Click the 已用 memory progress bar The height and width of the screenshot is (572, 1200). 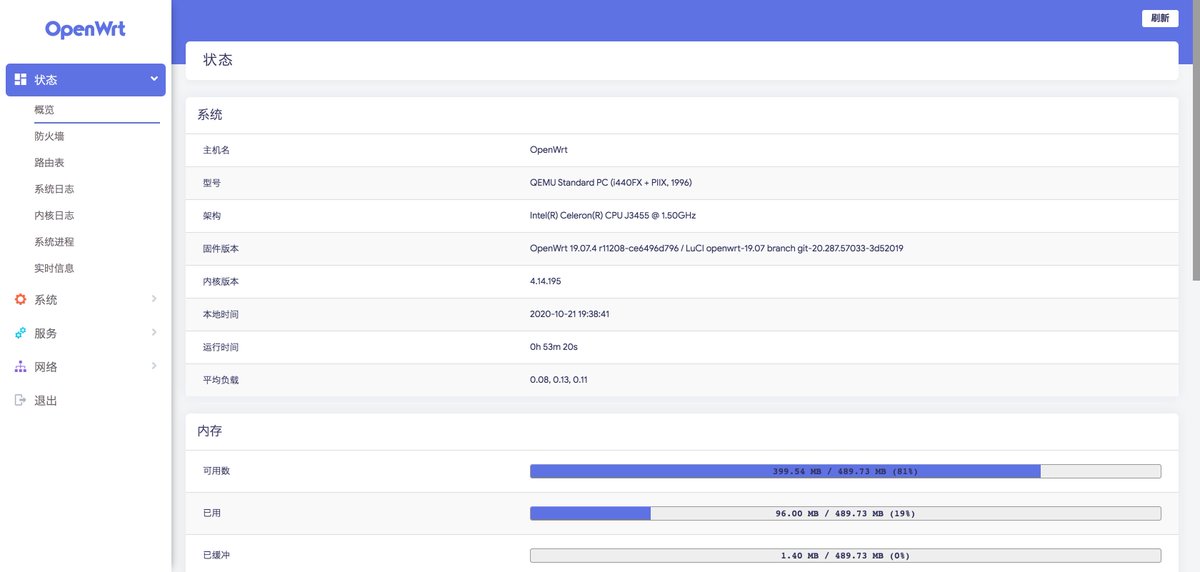click(845, 513)
